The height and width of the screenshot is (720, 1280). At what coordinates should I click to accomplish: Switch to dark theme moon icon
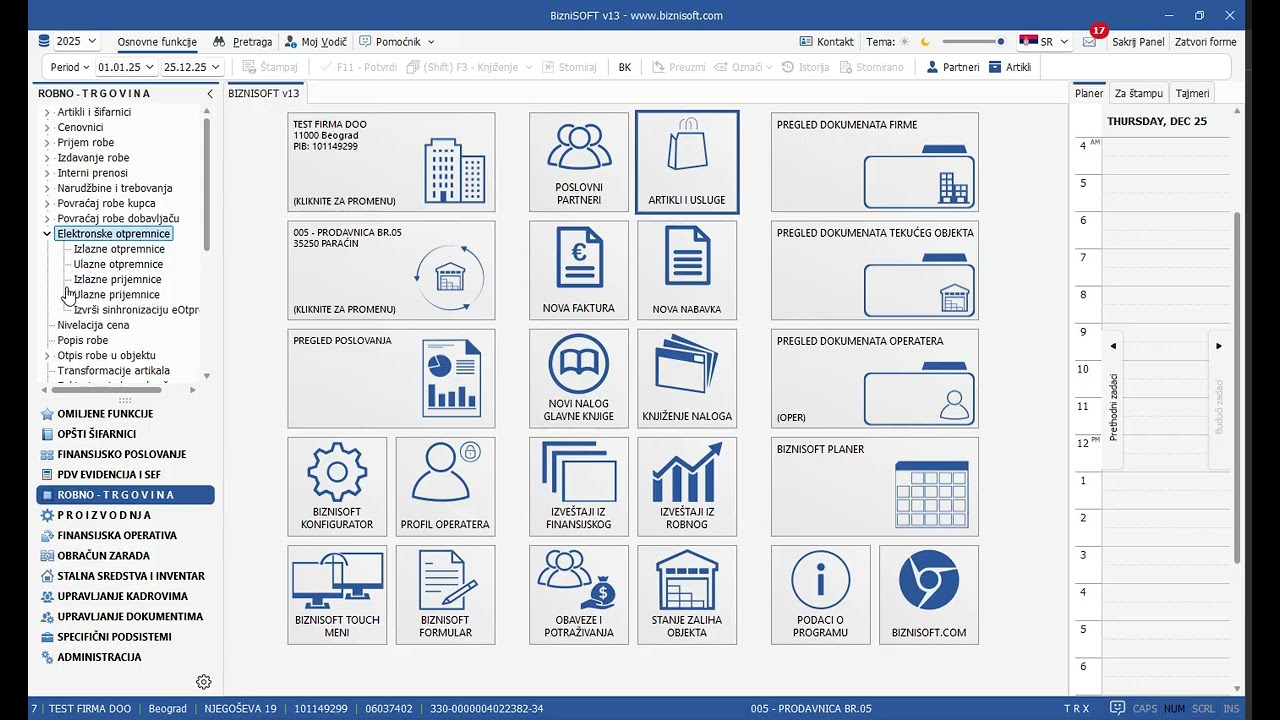(925, 42)
